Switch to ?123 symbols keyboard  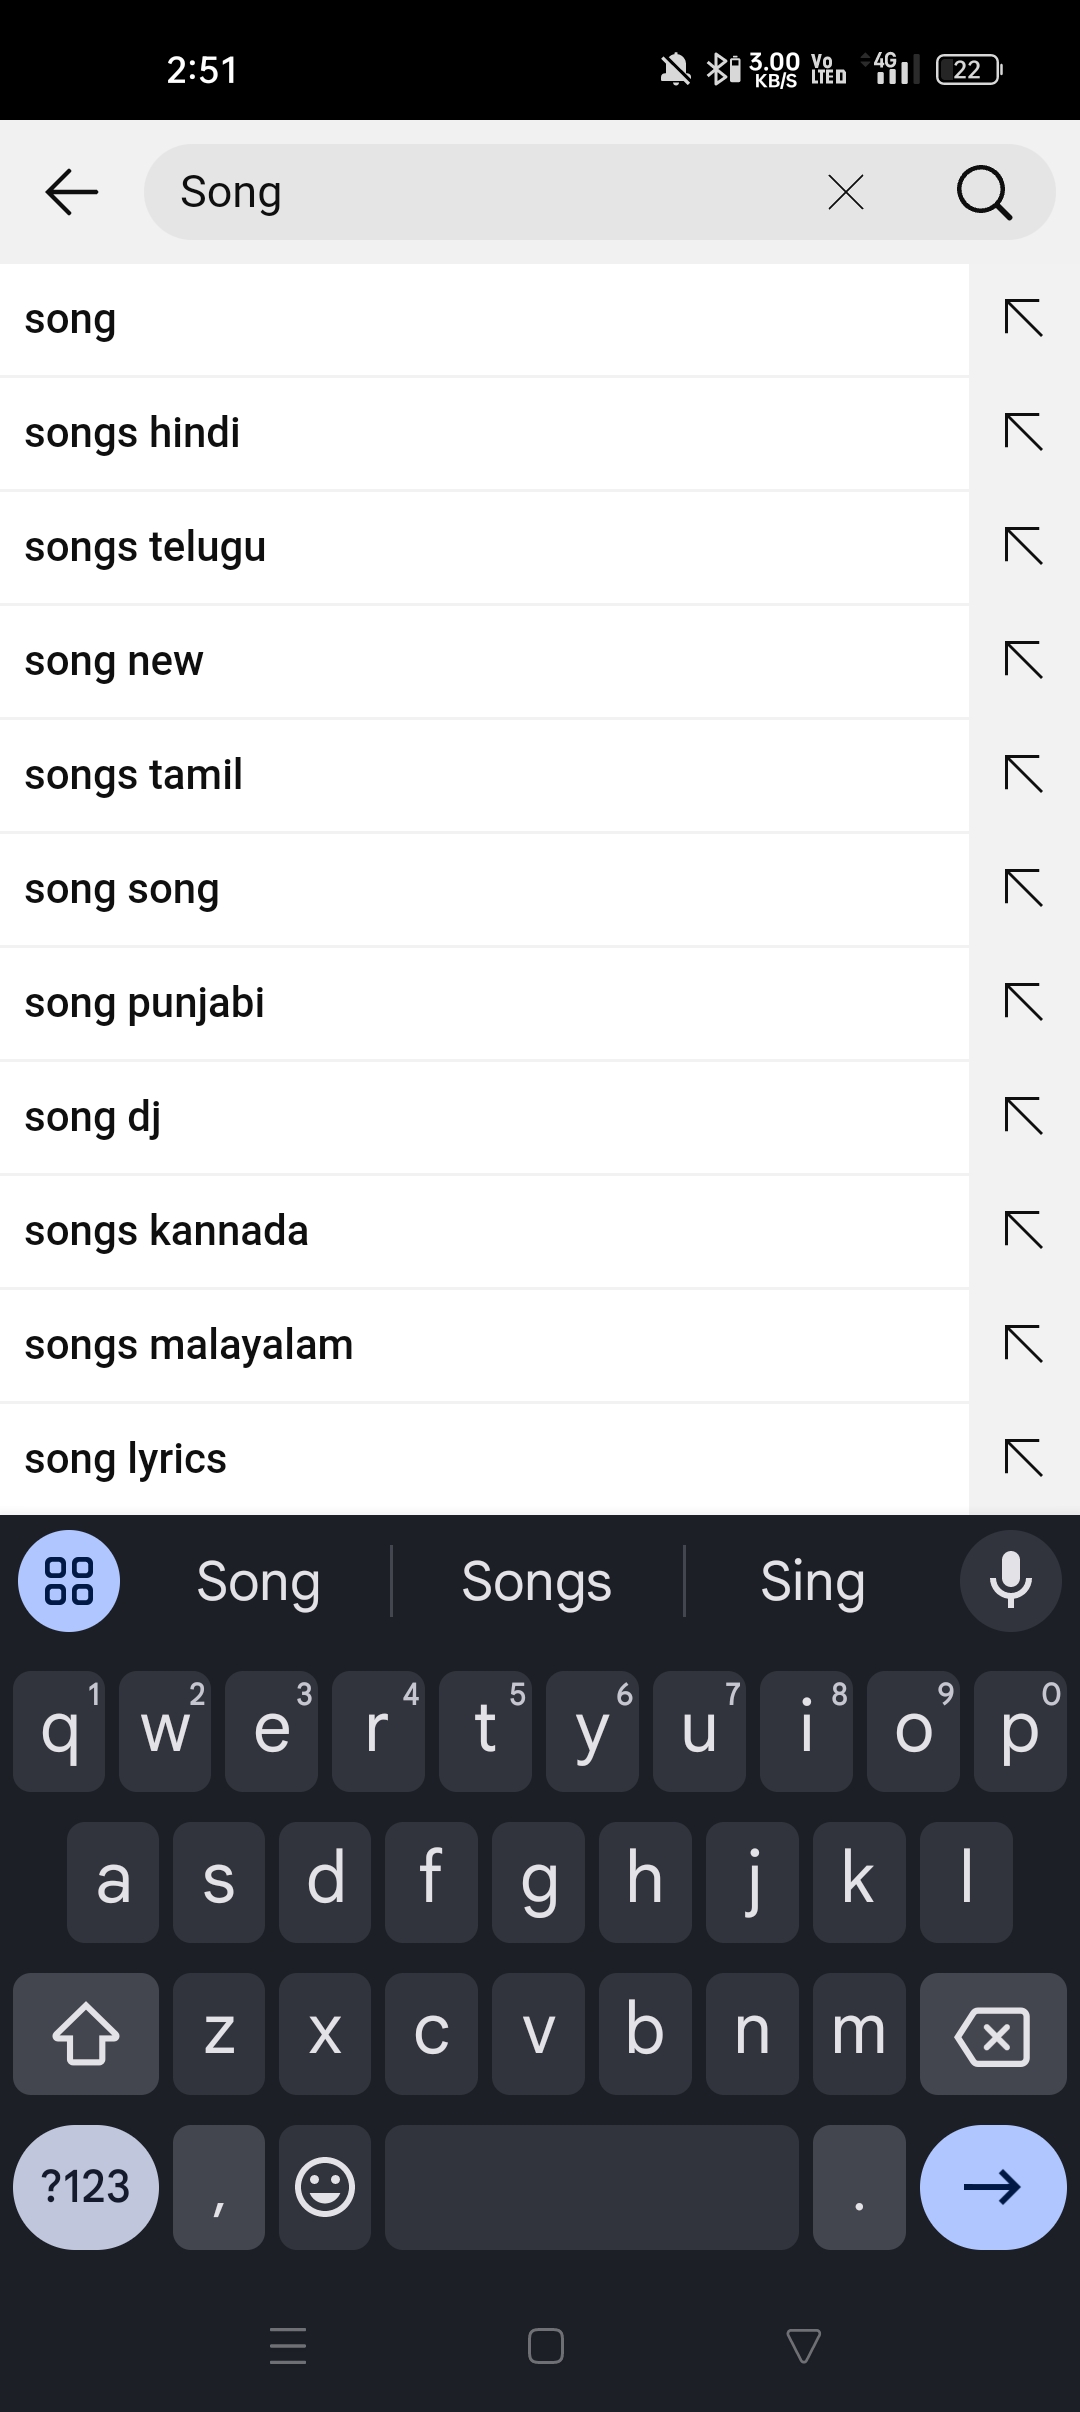[86, 2187]
